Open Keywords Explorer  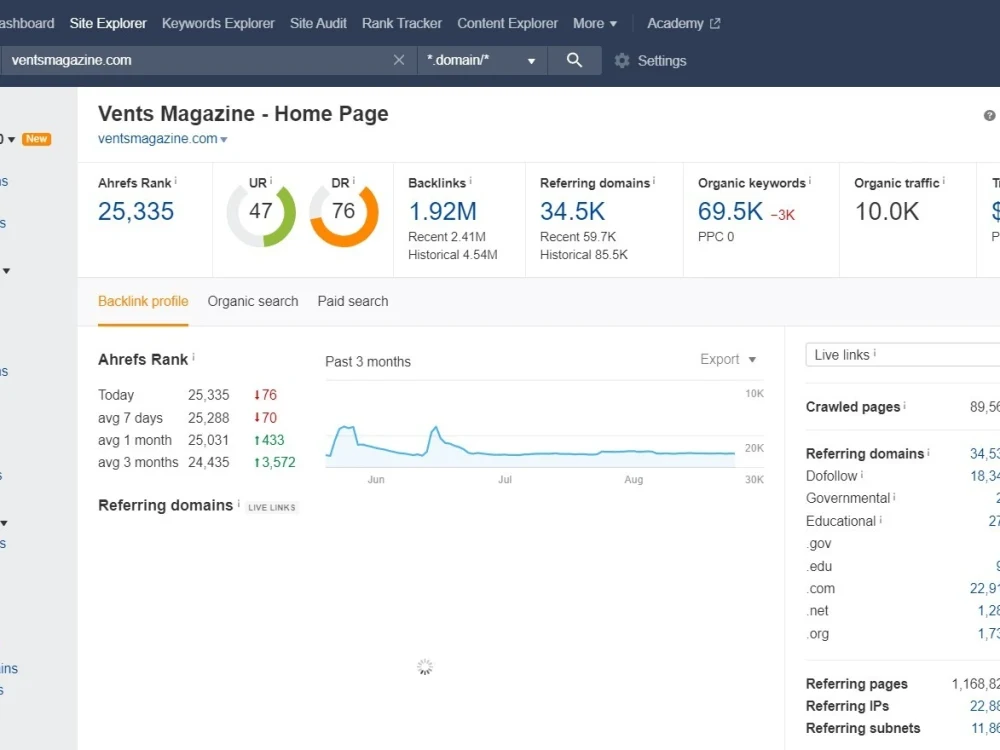pyautogui.click(x=218, y=24)
